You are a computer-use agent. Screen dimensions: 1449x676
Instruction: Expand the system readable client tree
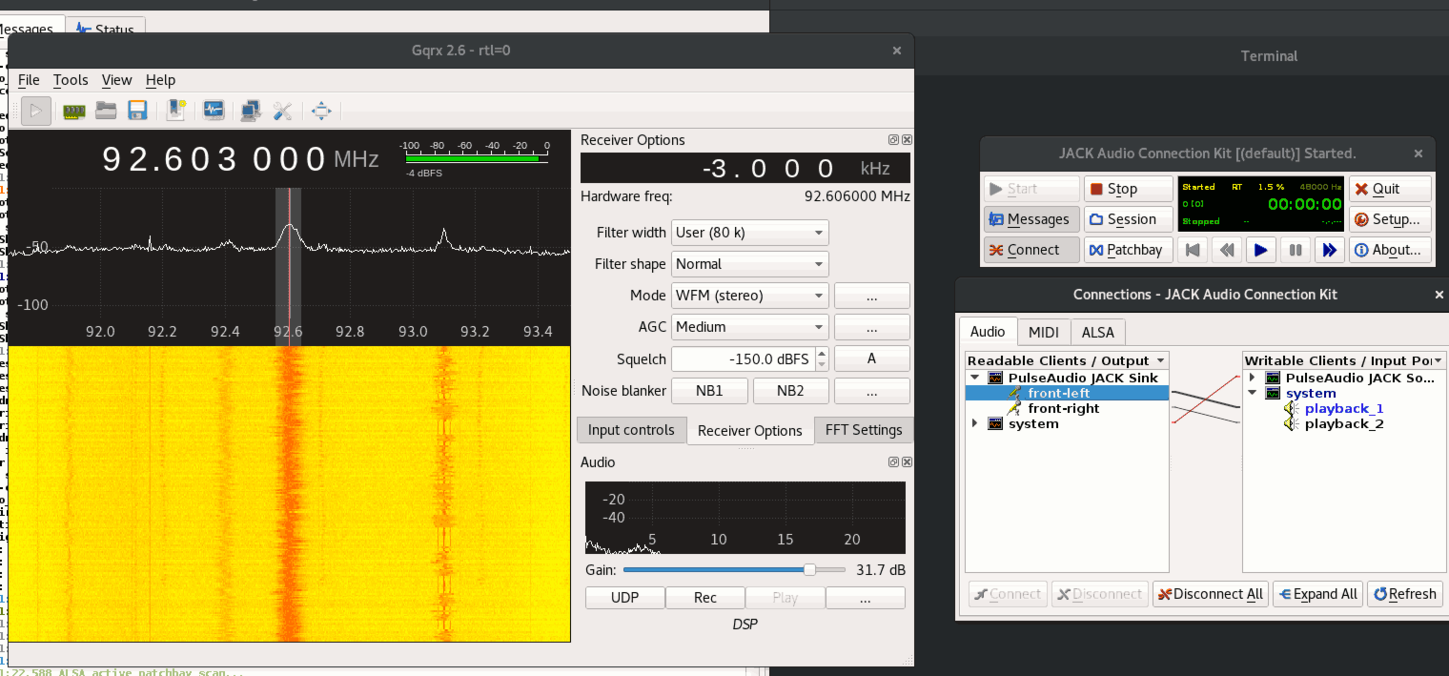975,424
